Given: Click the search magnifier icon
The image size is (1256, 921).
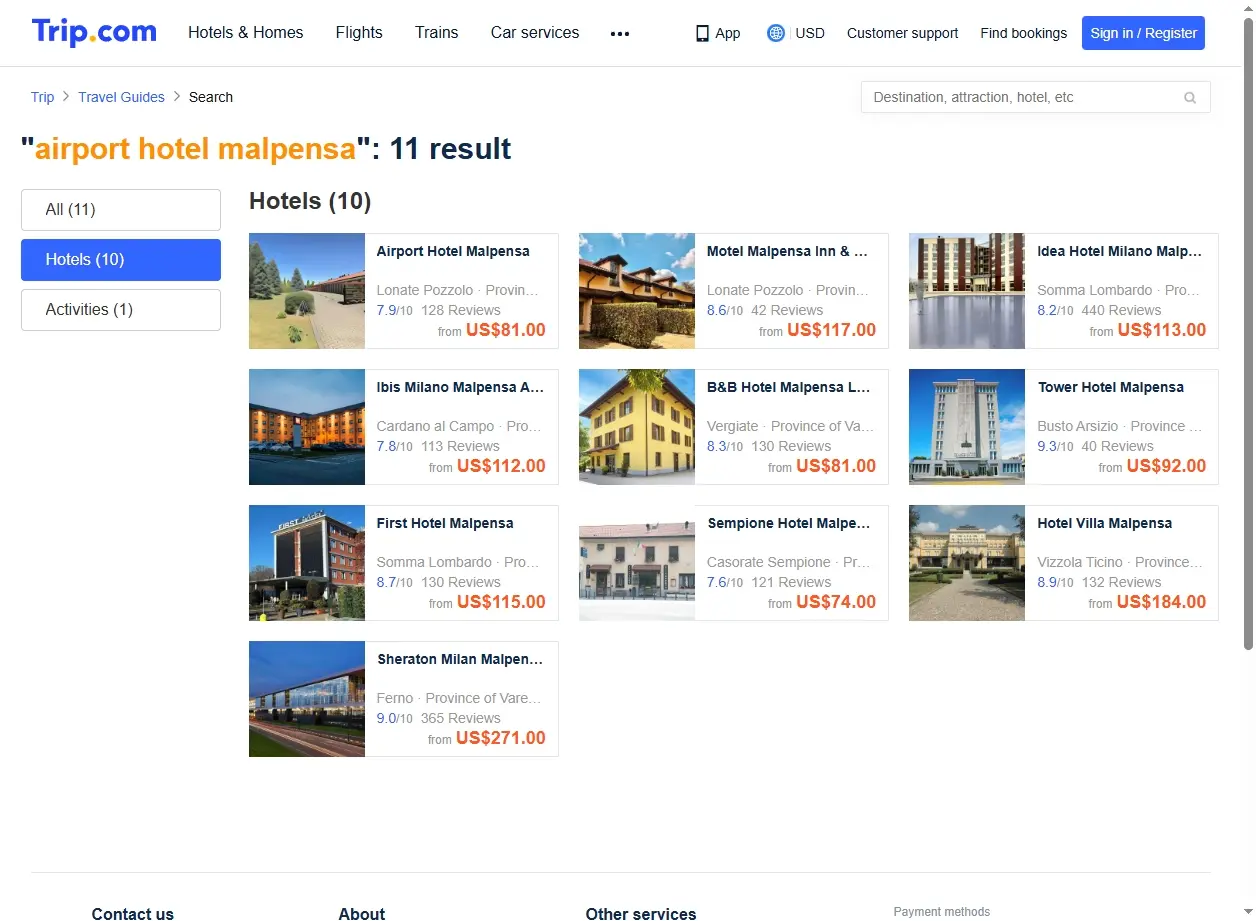Looking at the screenshot, I should coord(1190,98).
